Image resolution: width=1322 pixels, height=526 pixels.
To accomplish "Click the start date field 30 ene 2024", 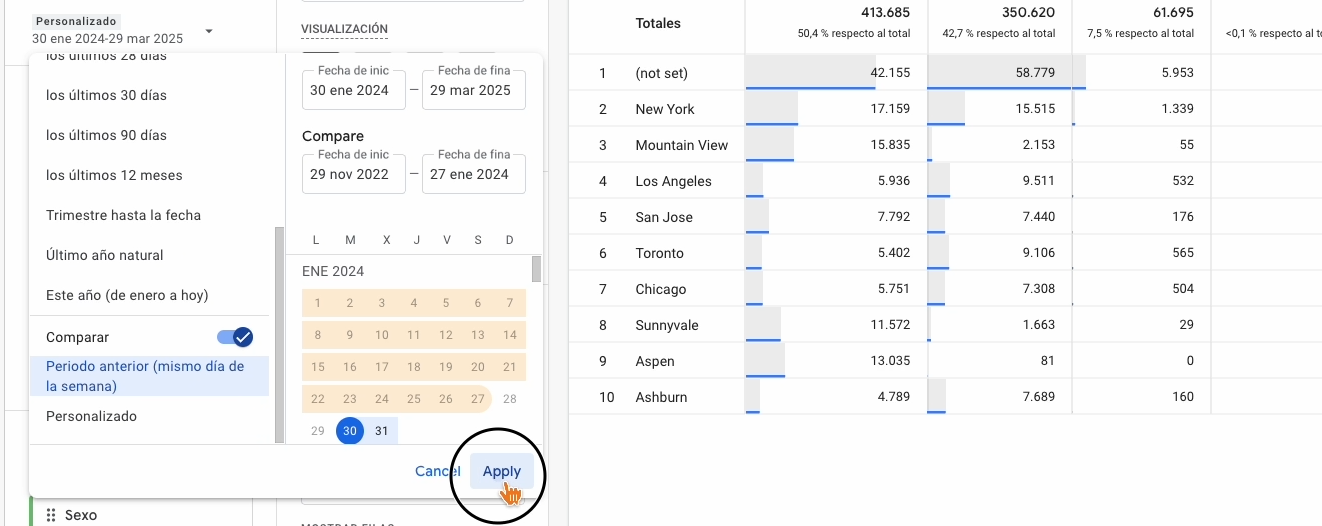I will point(352,90).
